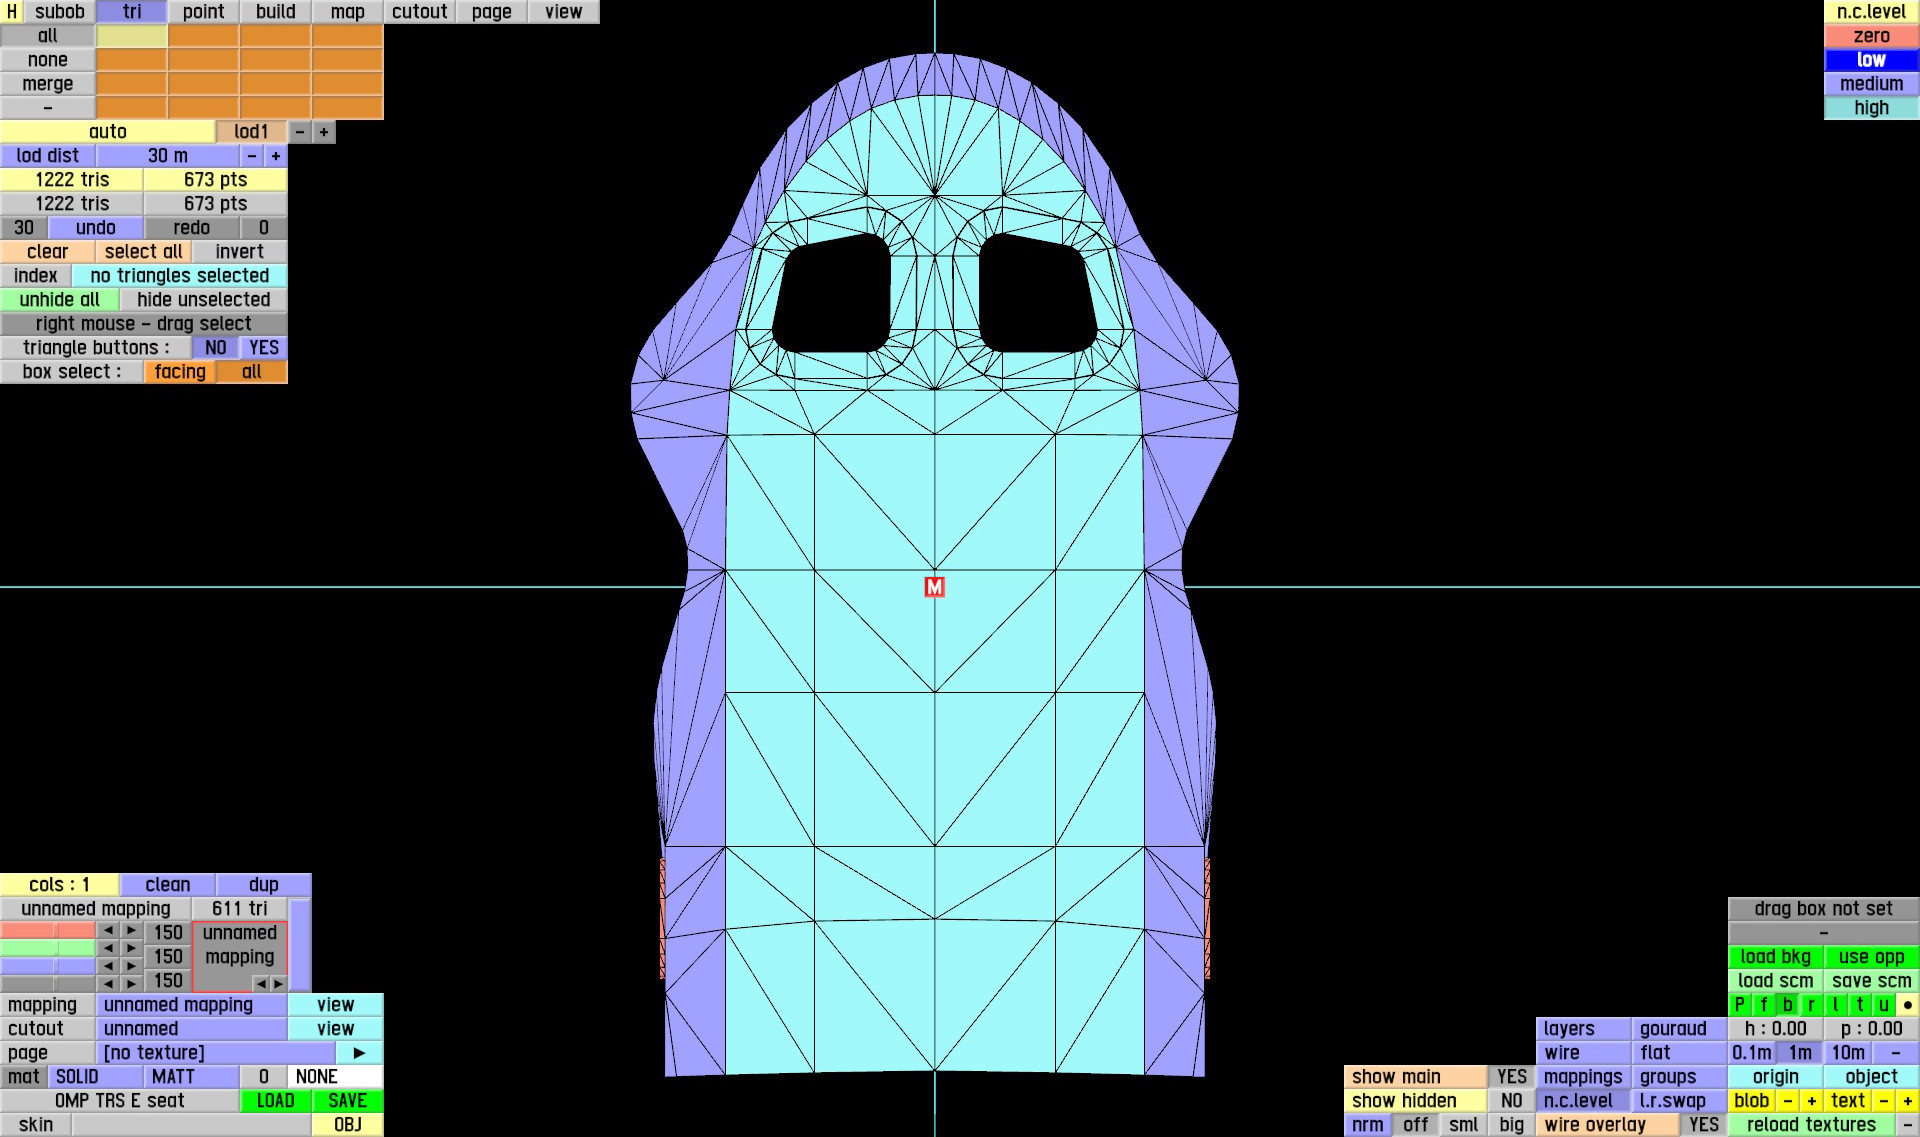Open the SOLID material type selector
The height and width of the screenshot is (1137, 1920).
pos(96,1077)
